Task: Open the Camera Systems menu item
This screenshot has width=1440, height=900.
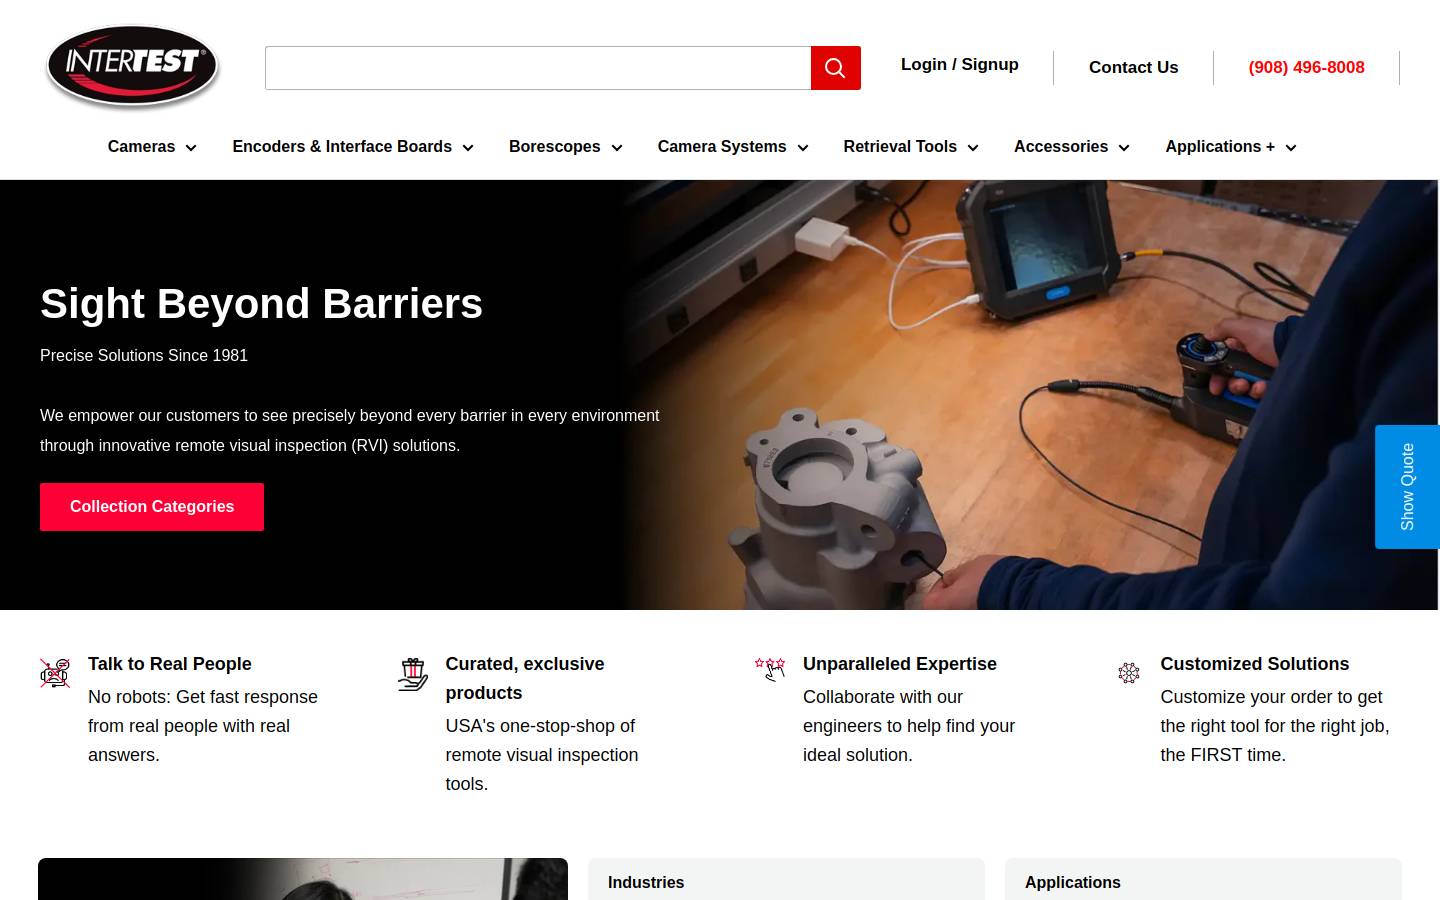Action: point(722,146)
